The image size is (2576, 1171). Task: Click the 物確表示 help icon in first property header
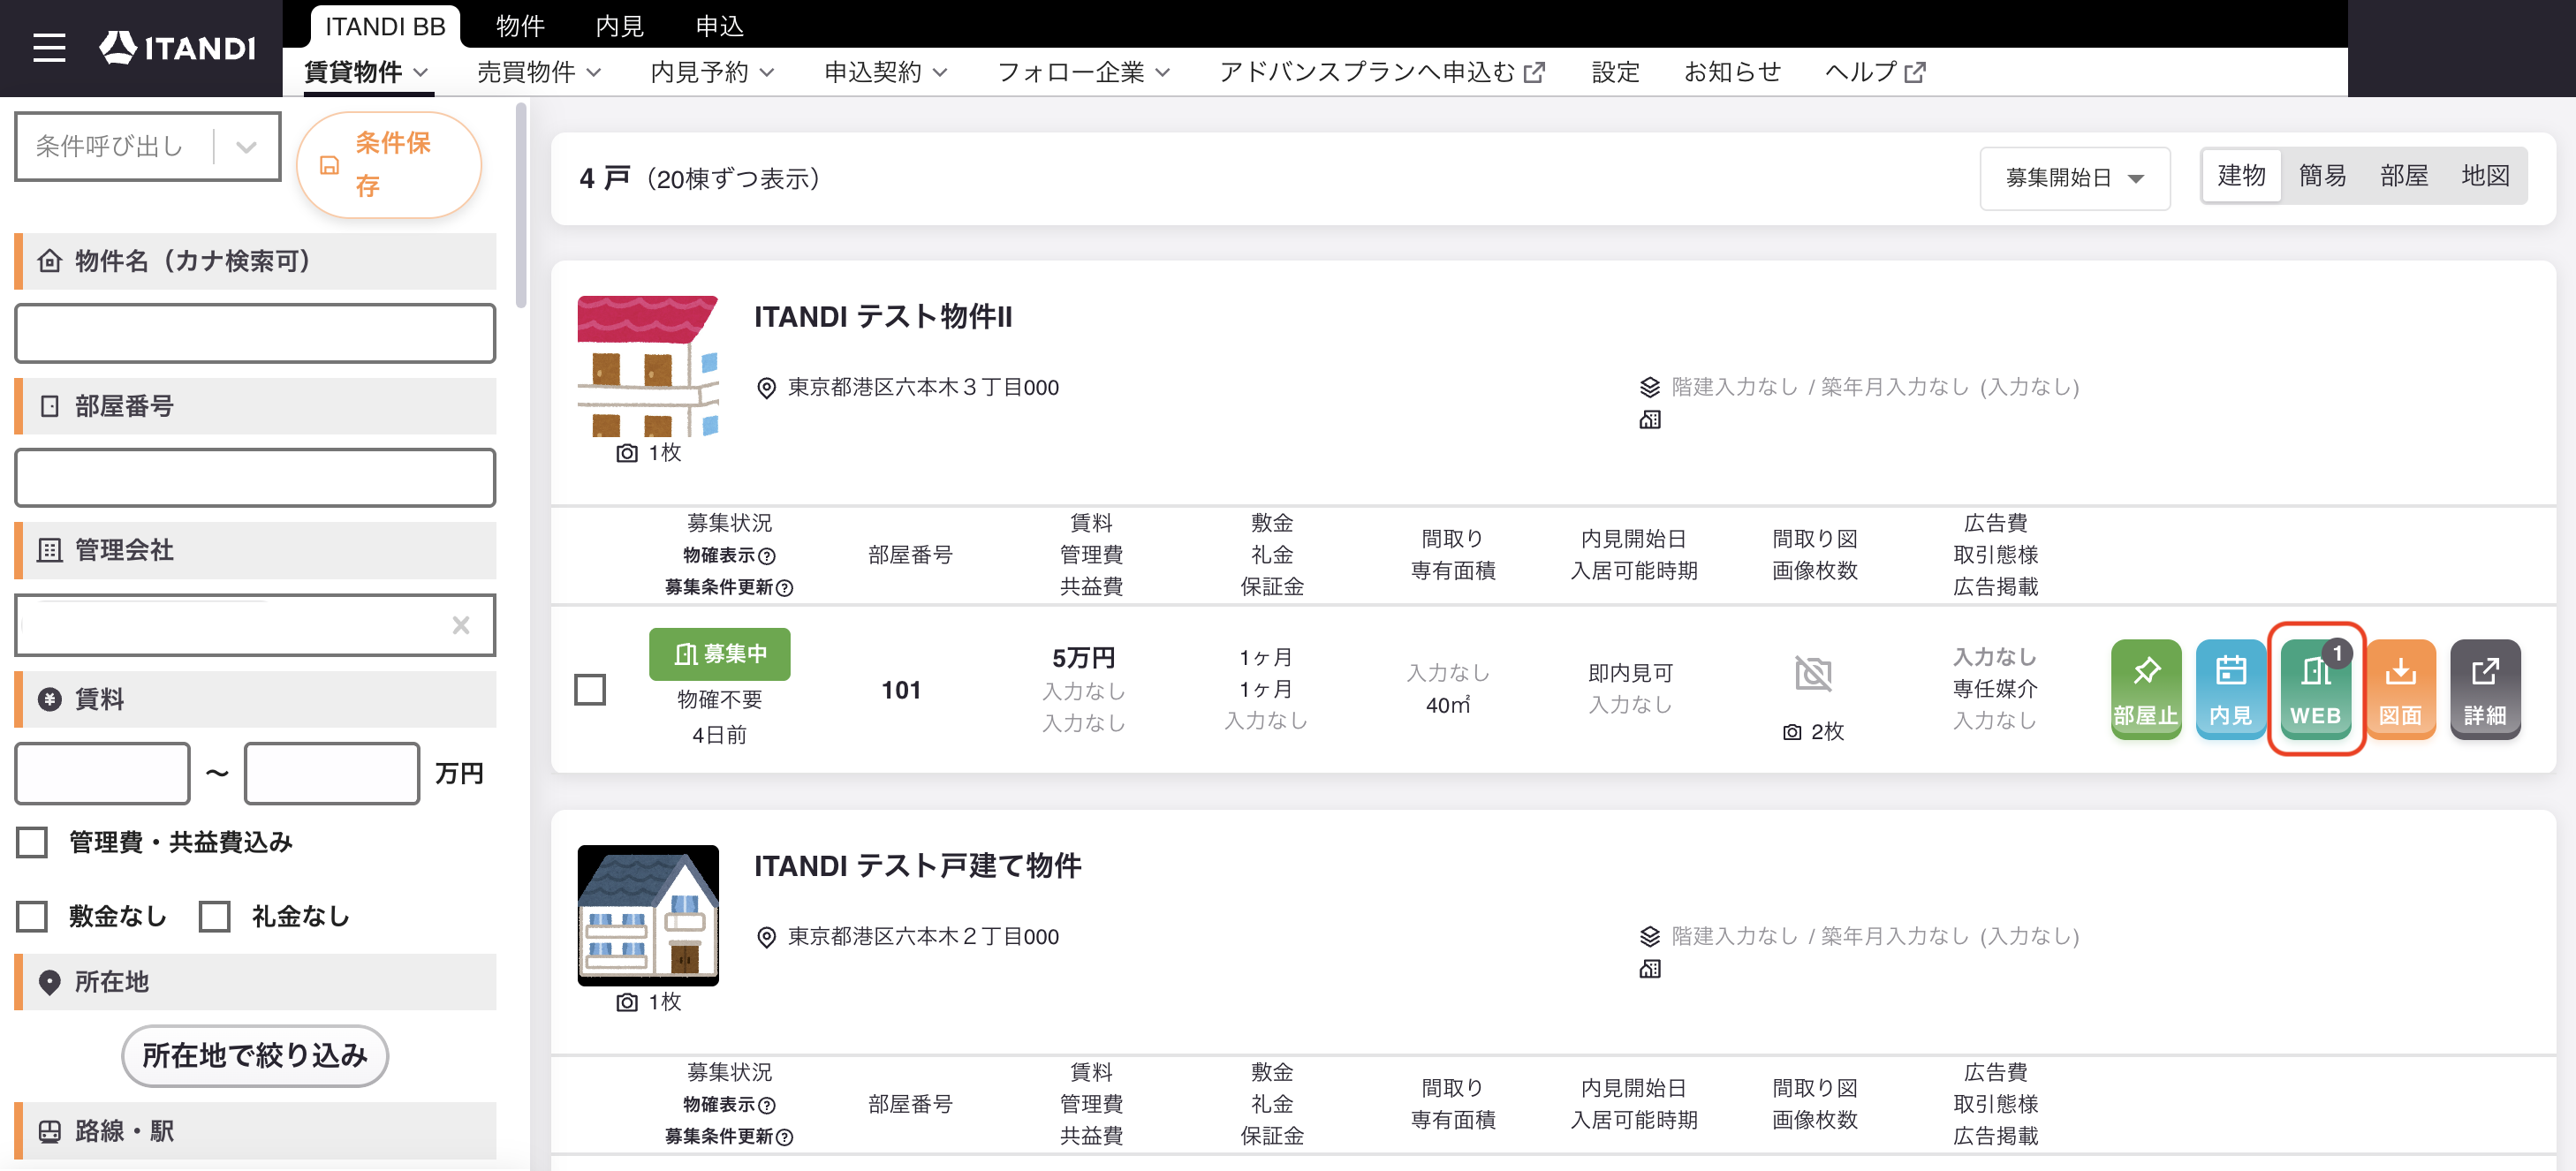click(767, 556)
